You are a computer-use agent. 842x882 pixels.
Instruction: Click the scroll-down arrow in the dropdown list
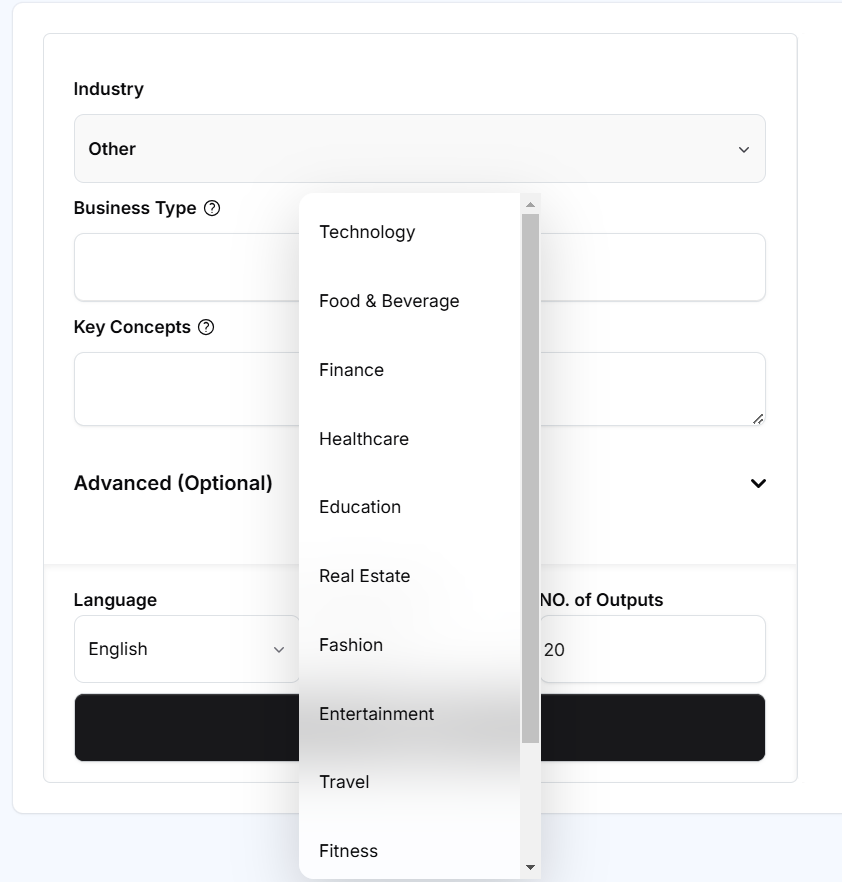tap(531, 868)
